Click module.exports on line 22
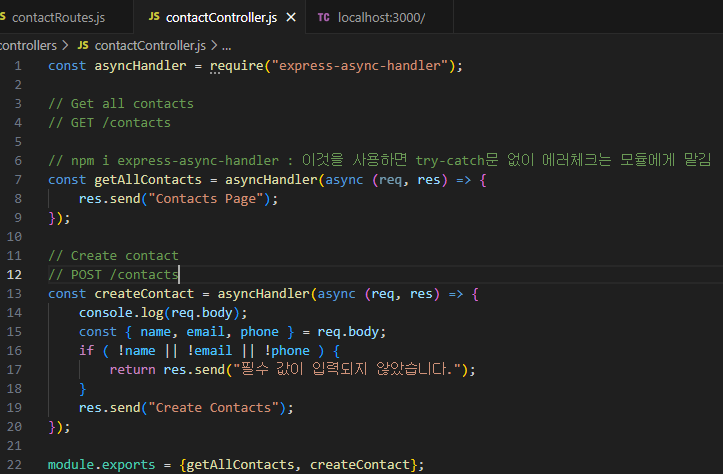Image resolution: width=723 pixels, height=474 pixels. [x=101, y=465]
